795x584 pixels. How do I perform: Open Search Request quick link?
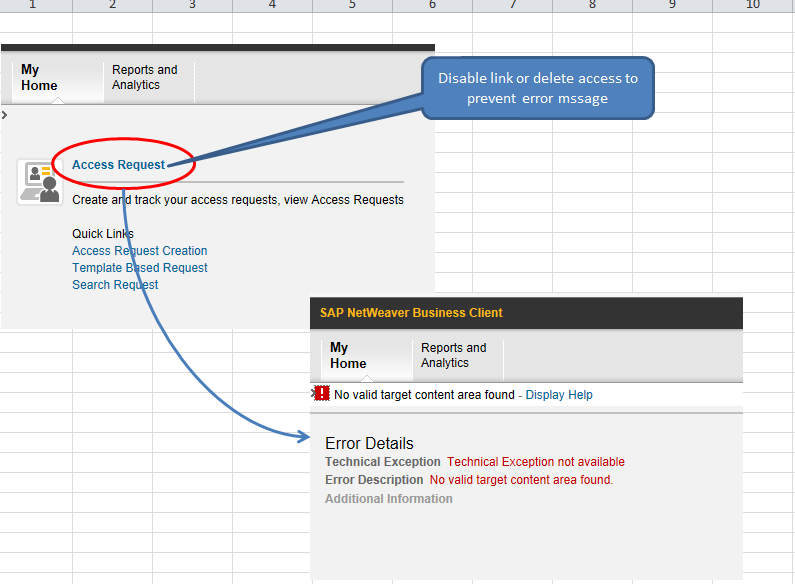[x=115, y=285]
